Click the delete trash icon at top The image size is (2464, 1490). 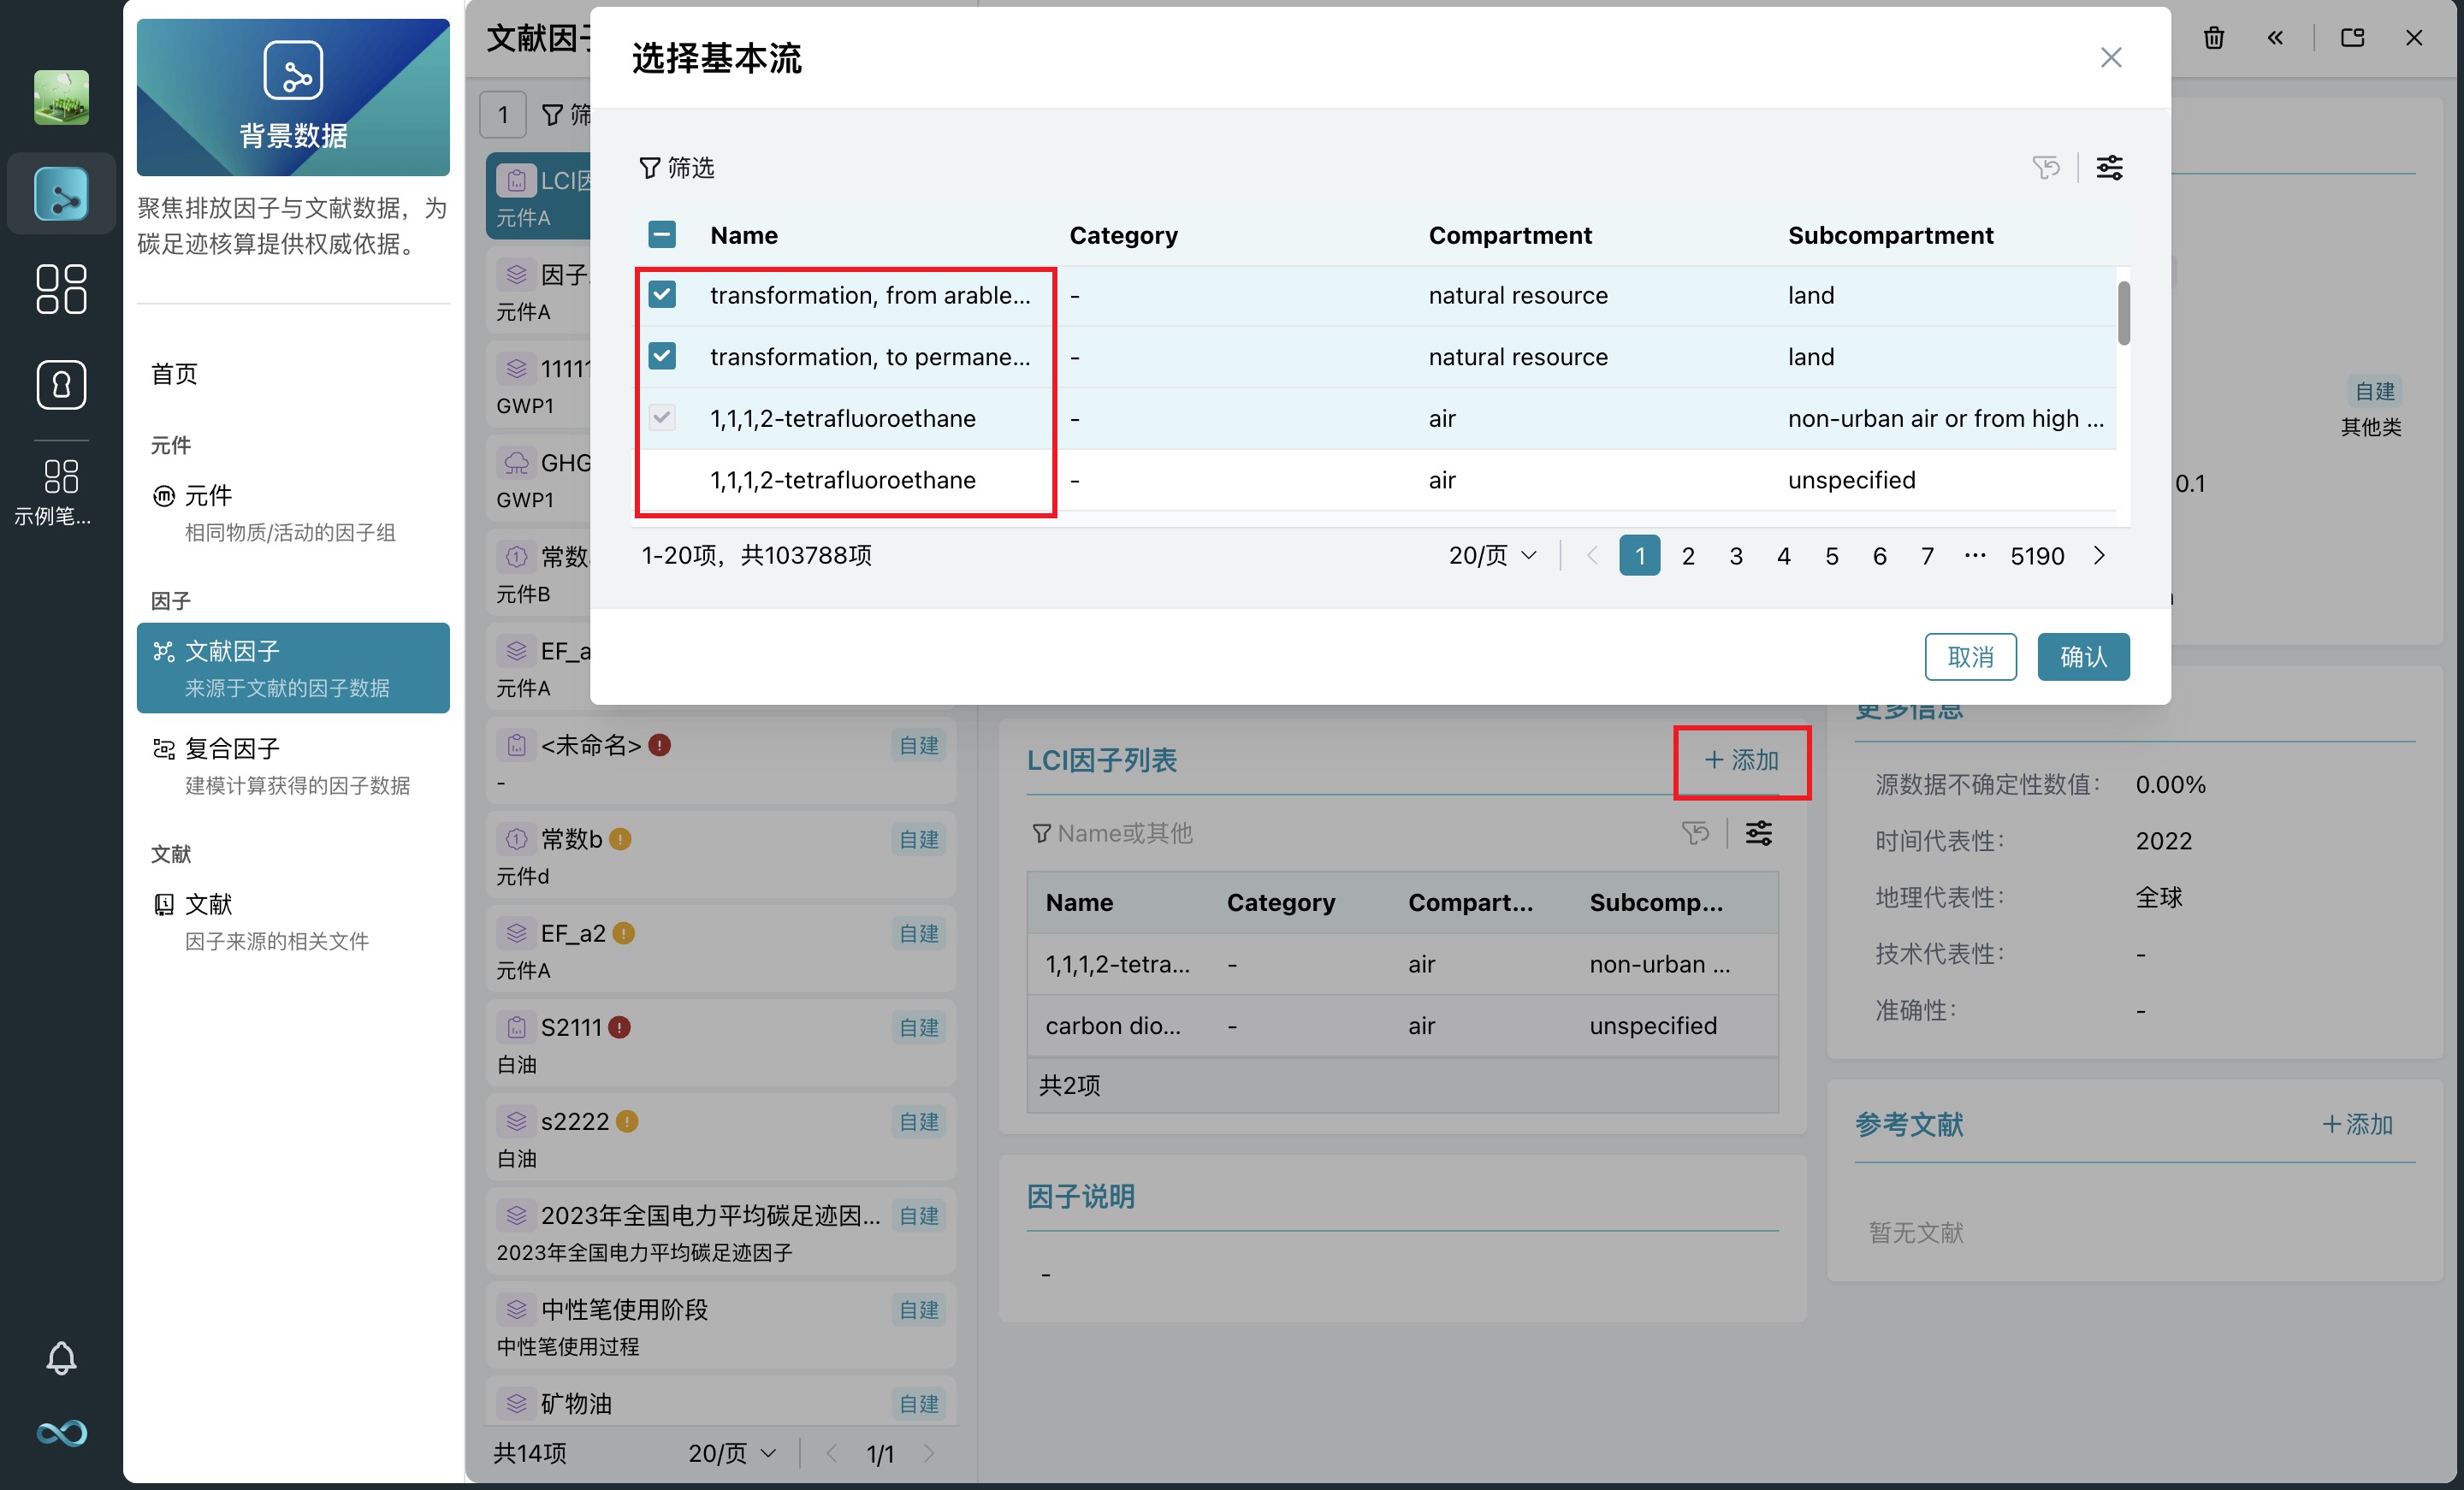(2213, 38)
